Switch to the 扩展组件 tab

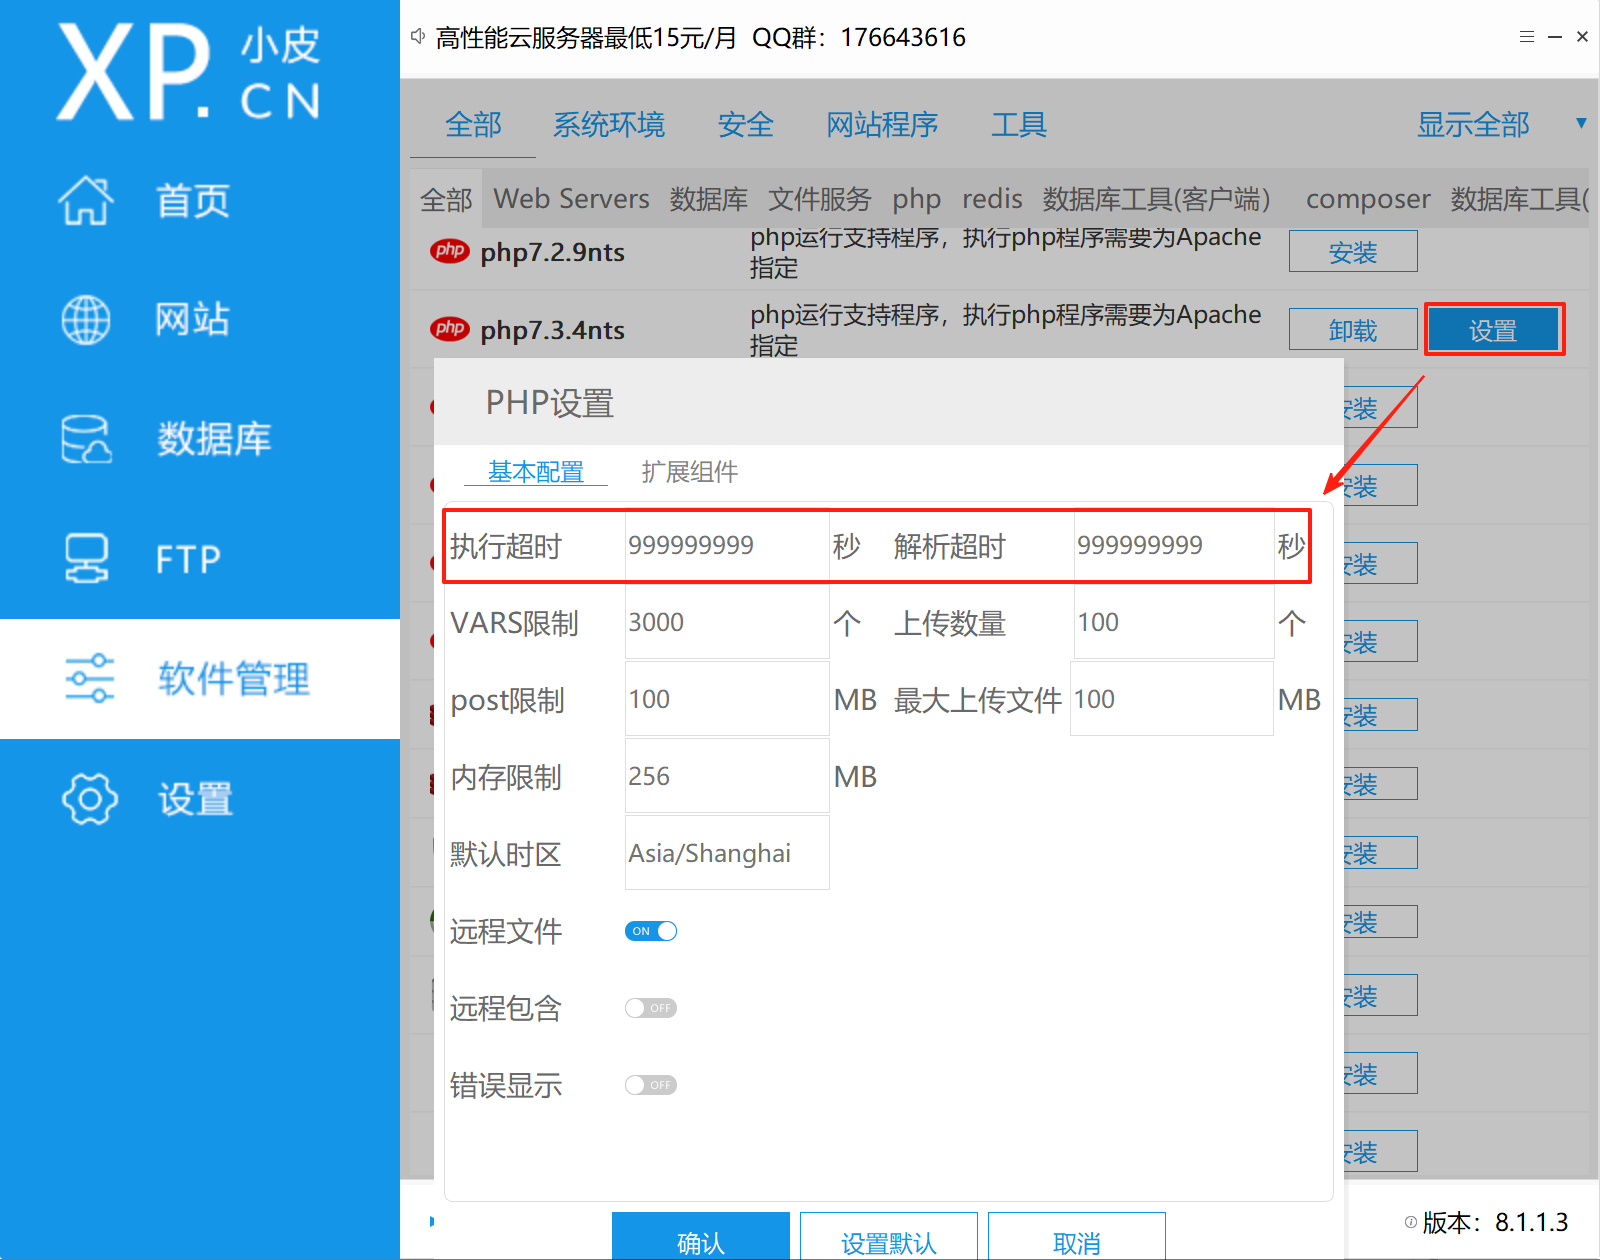(x=689, y=472)
